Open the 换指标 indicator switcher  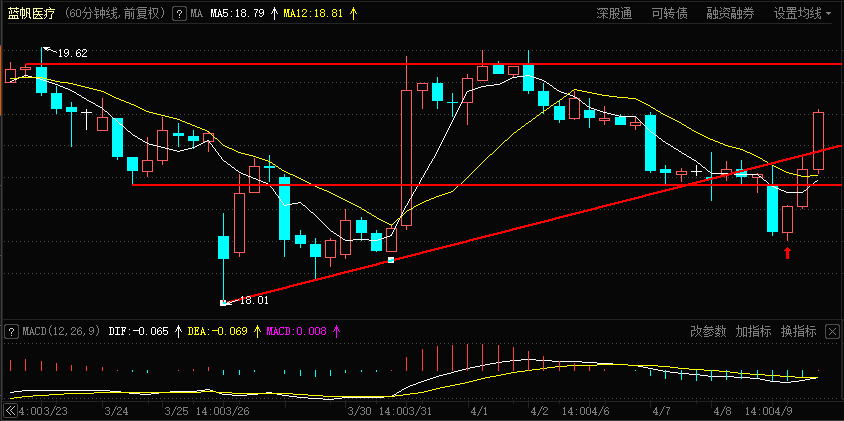(799, 331)
